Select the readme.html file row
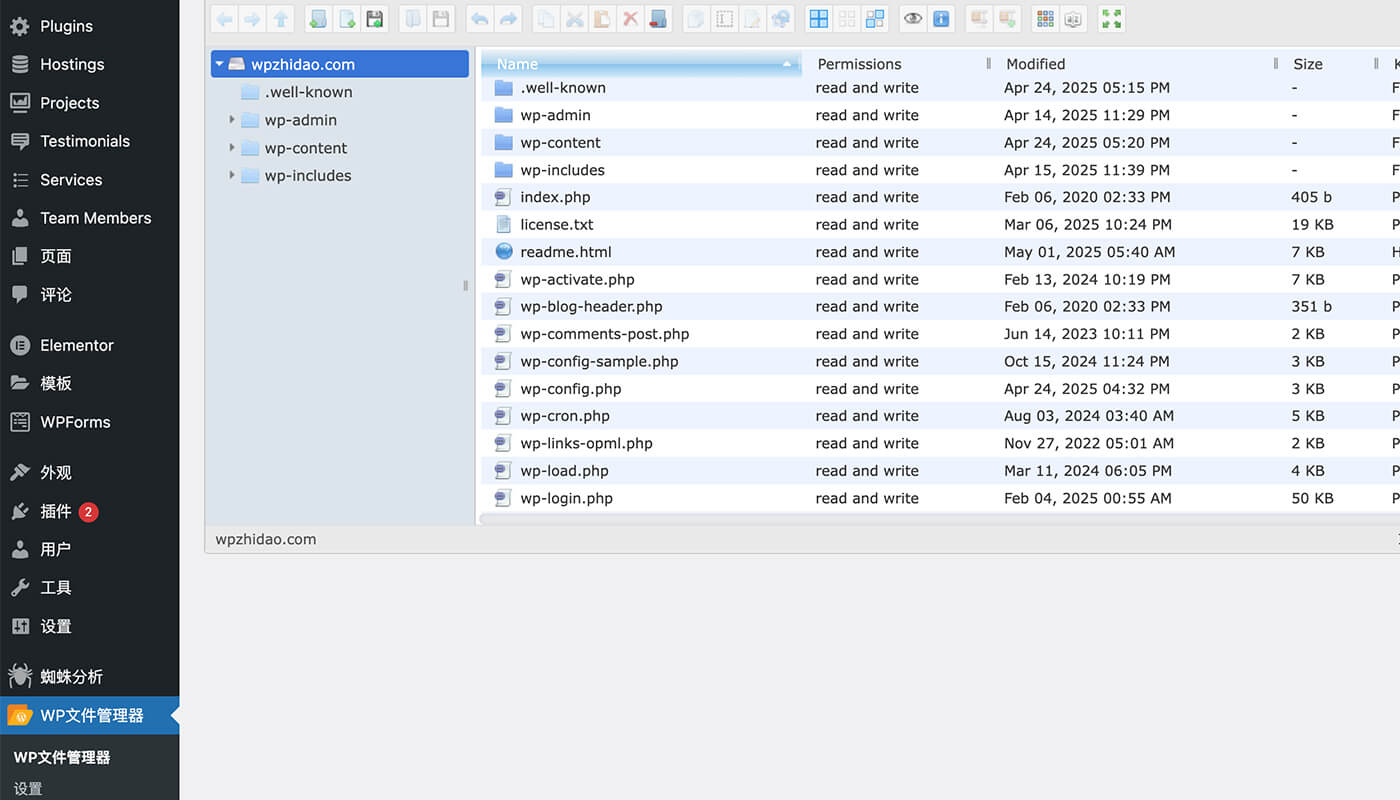 pos(940,252)
